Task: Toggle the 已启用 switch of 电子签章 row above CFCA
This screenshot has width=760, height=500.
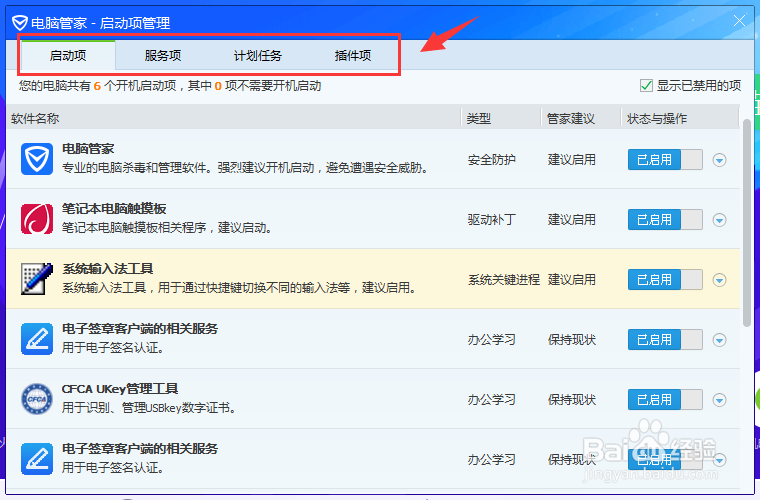Action: (x=665, y=340)
